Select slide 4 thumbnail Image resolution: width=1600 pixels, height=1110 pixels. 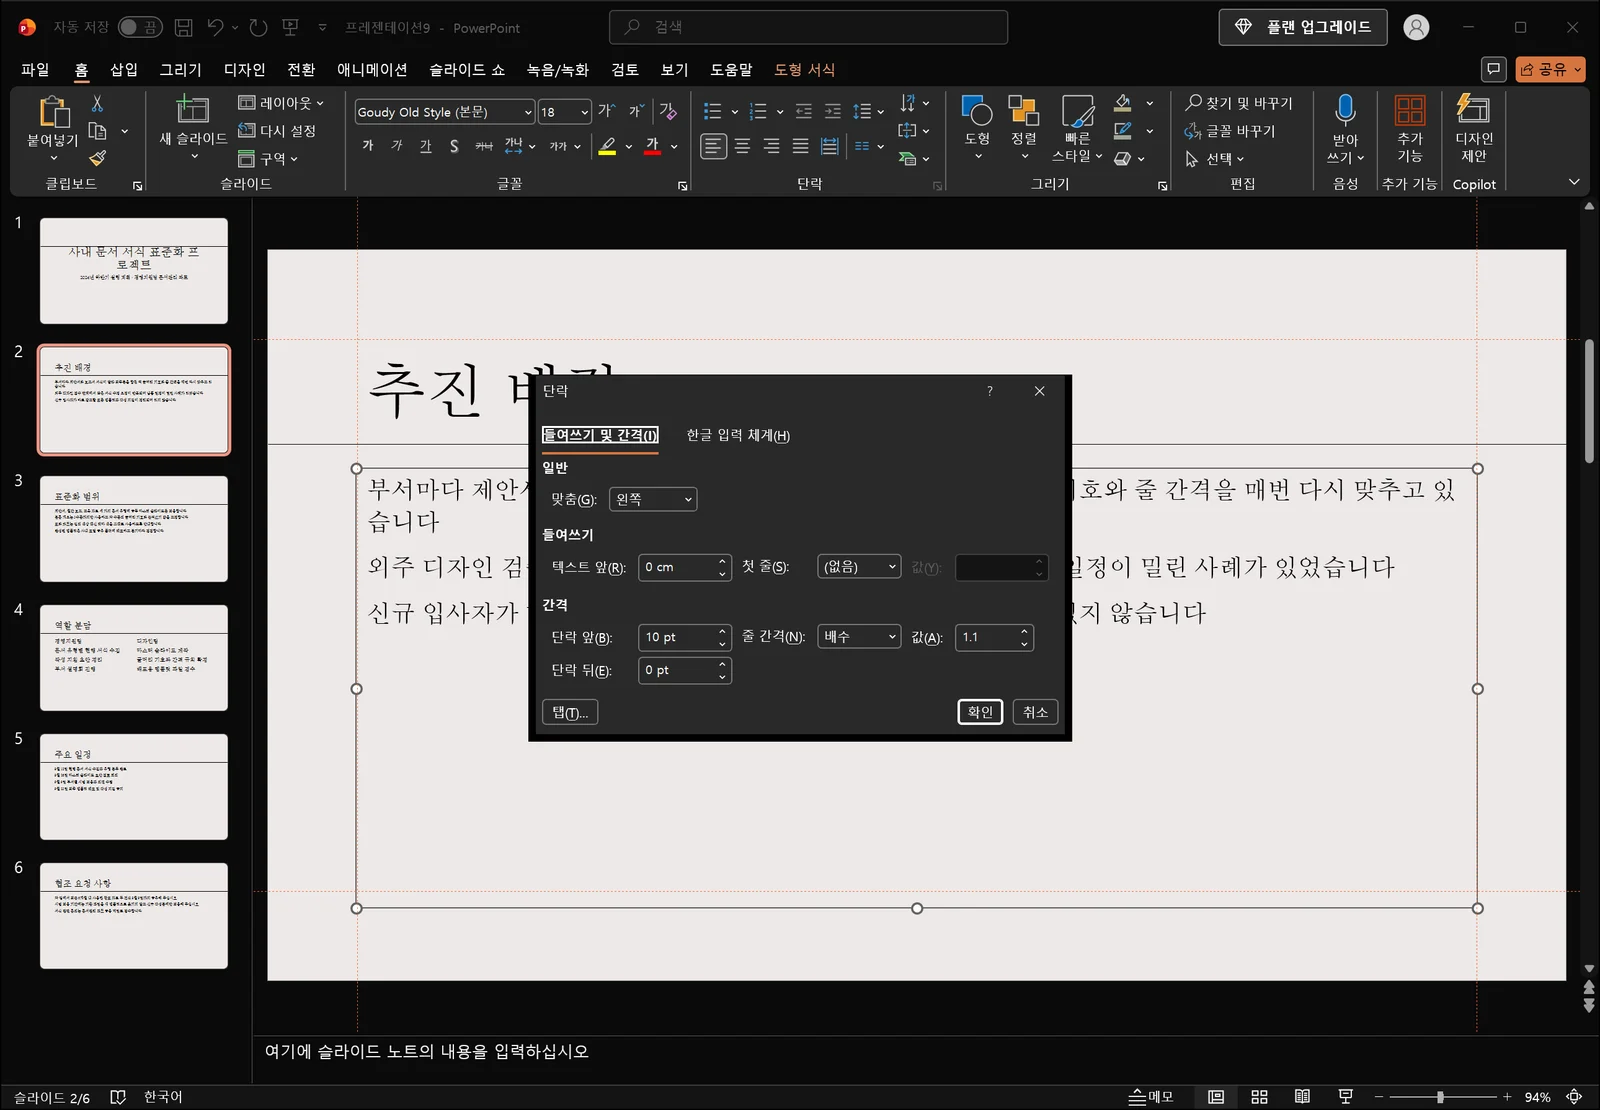point(134,657)
